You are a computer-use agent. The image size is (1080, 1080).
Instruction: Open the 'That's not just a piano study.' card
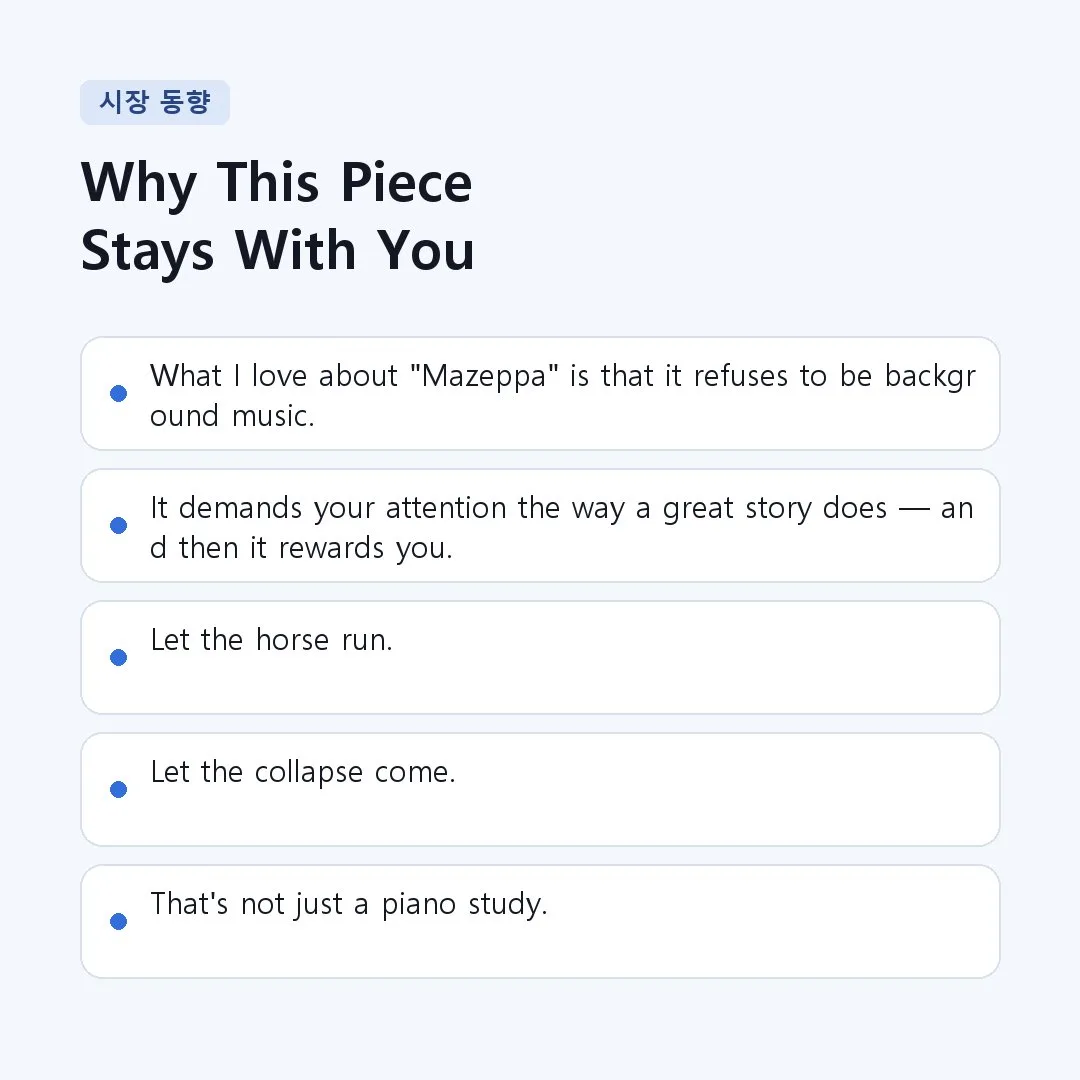540,921
